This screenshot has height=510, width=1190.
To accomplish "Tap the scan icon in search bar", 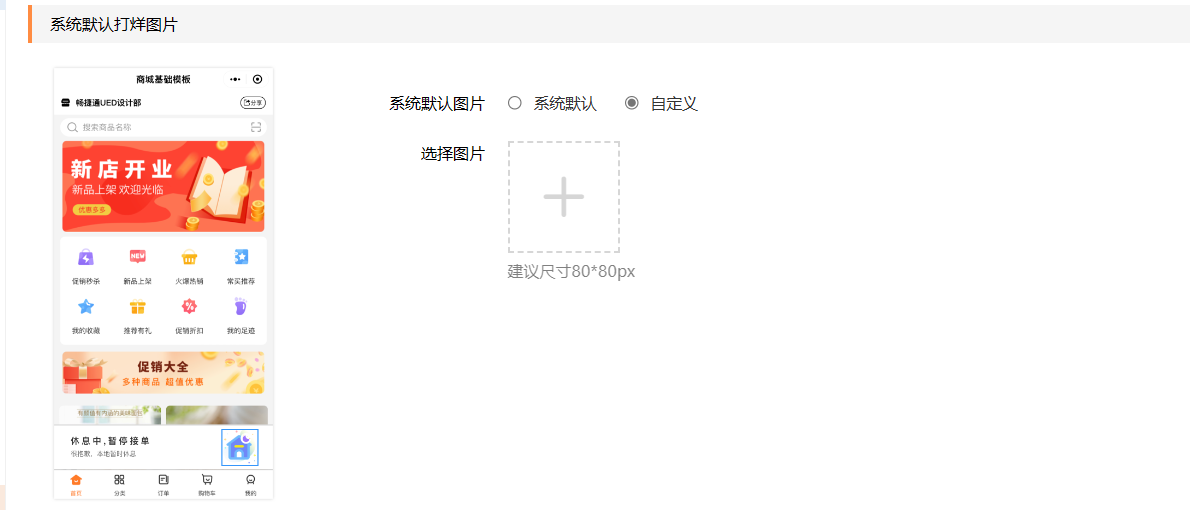I will pyautogui.click(x=256, y=128).
